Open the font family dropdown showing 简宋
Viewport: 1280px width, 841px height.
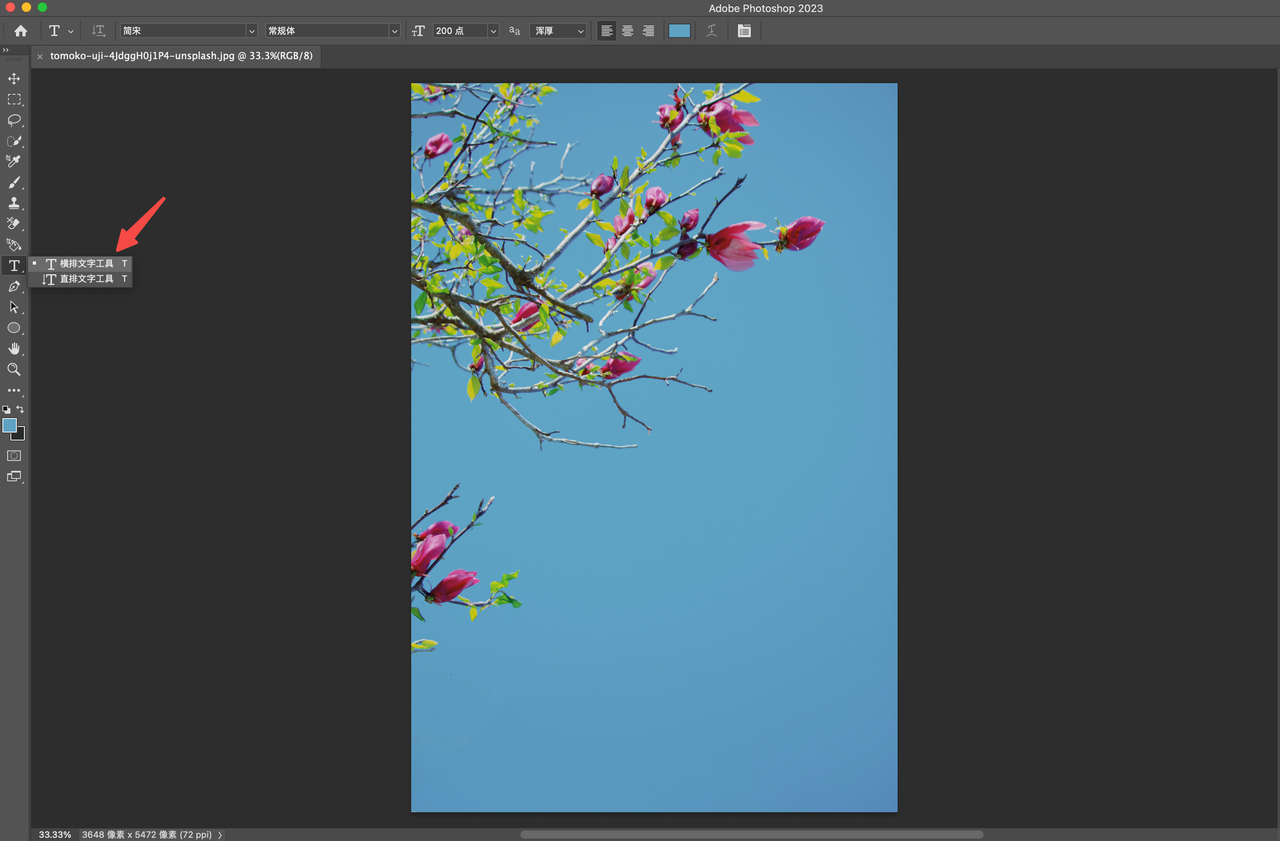[x=188, y=31]
